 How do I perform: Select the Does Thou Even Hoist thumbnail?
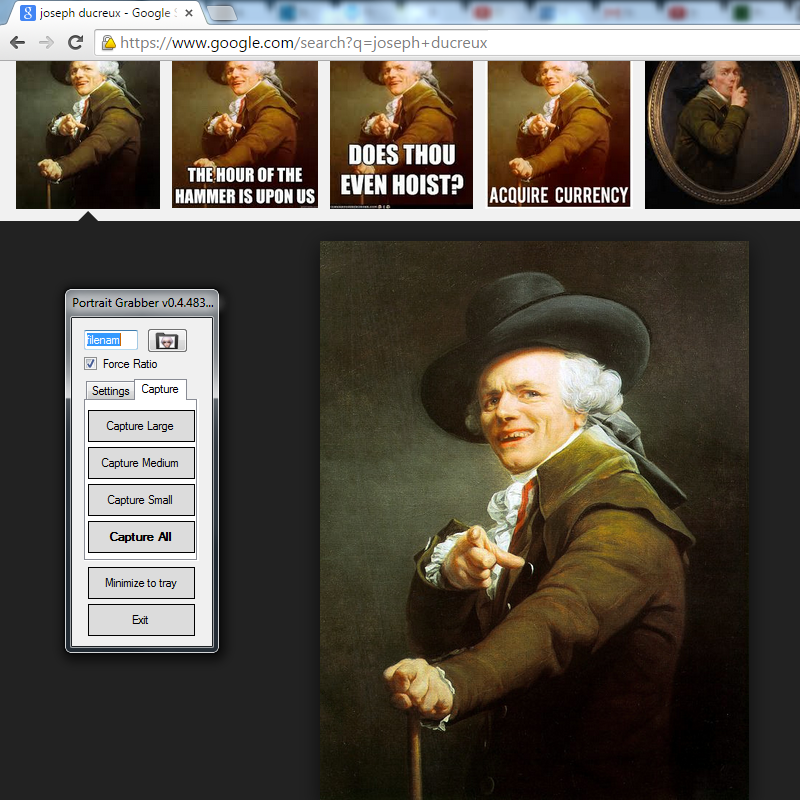point(402,135)
